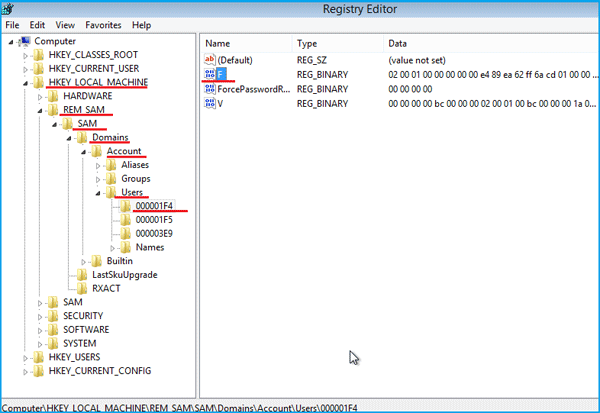Screen dimensions: 600x413
Task: Open the Favorites menu
Action: [103, 25]
